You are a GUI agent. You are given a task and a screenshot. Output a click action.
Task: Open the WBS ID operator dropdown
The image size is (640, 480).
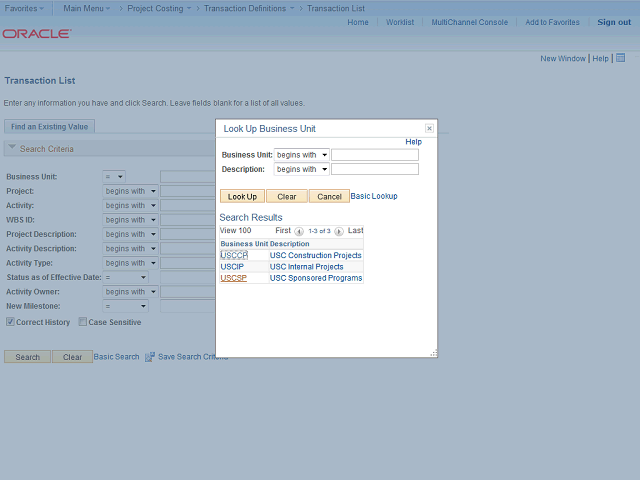130,220
